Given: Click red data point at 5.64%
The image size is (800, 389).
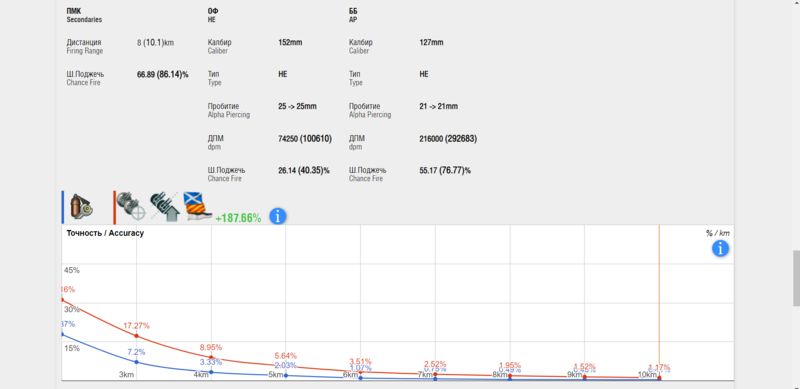Looking at the screenshot, I should point(286,366).
